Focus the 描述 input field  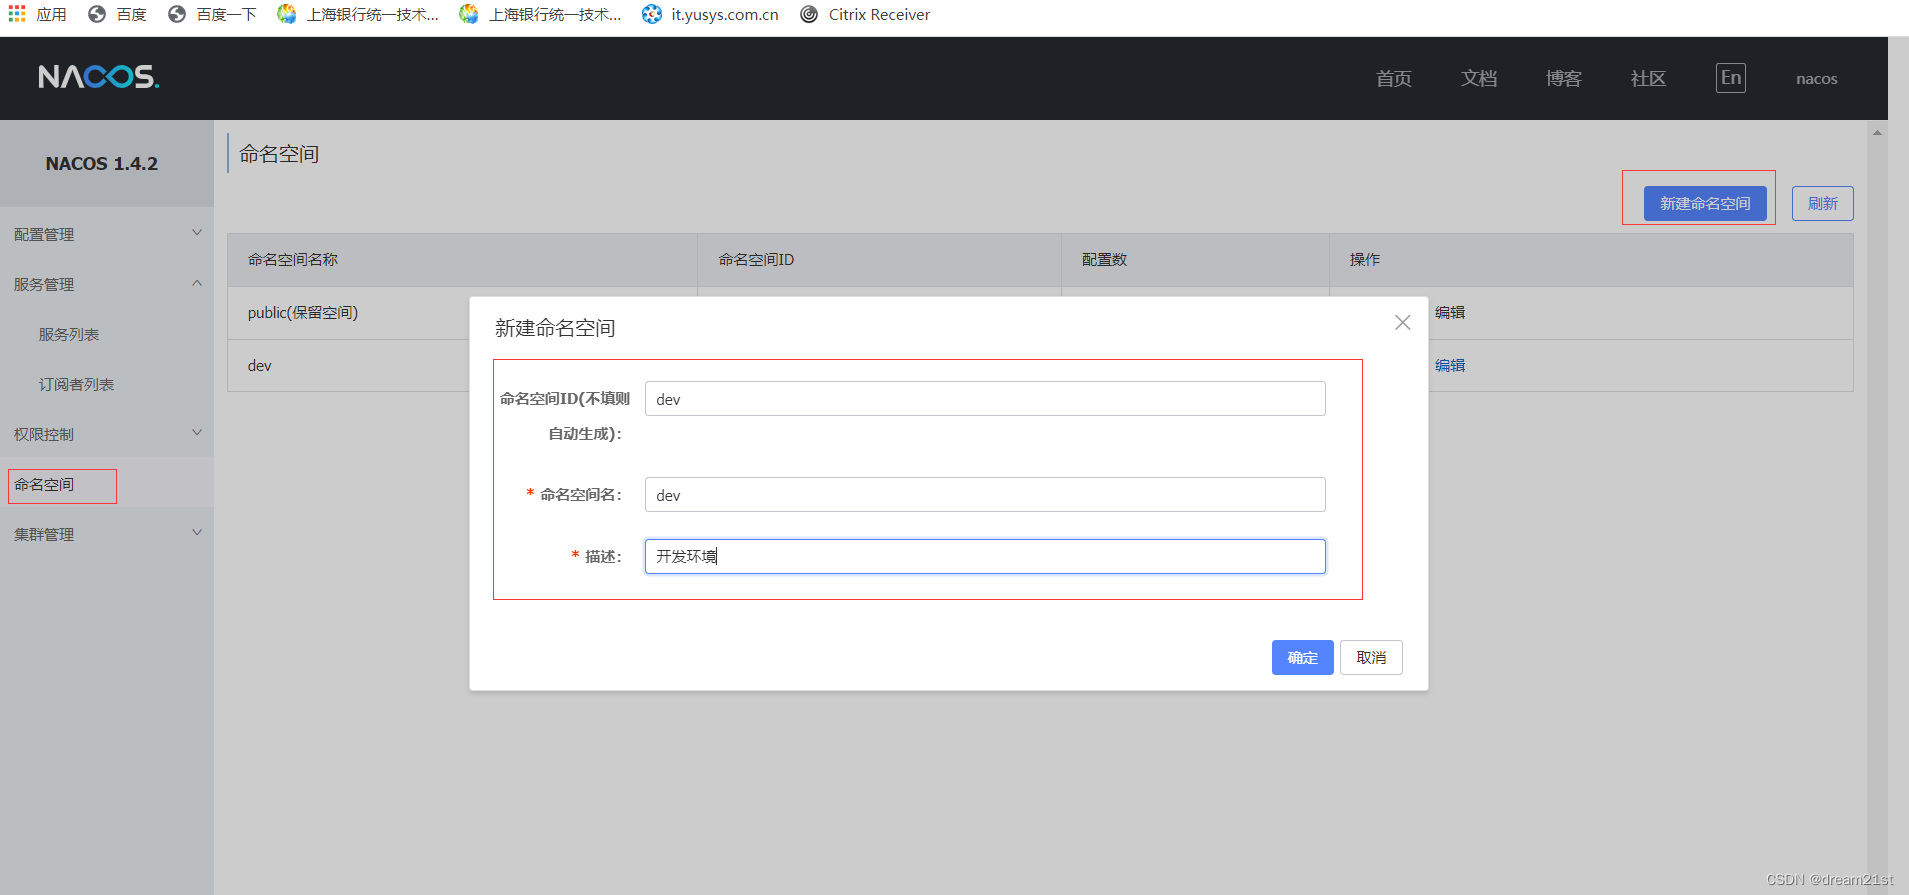pyautogui.click(x=985, y=556)
